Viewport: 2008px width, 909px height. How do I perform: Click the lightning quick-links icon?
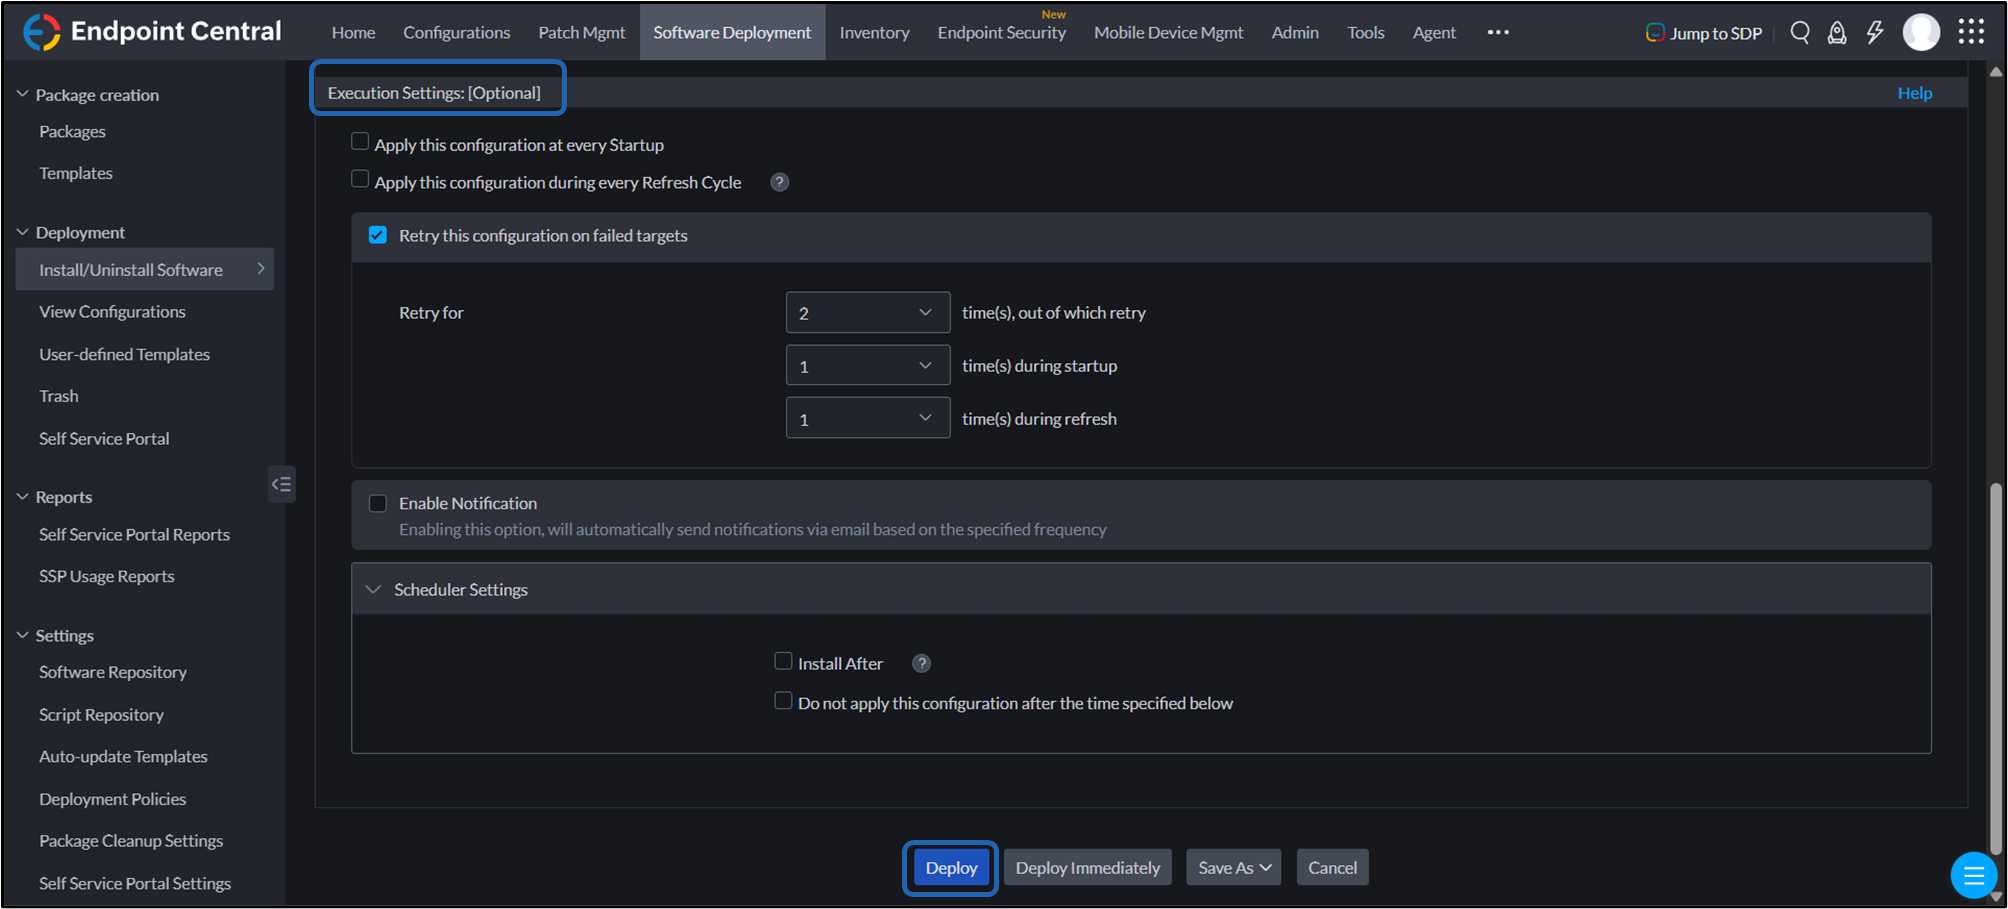tap(1875, 32)
